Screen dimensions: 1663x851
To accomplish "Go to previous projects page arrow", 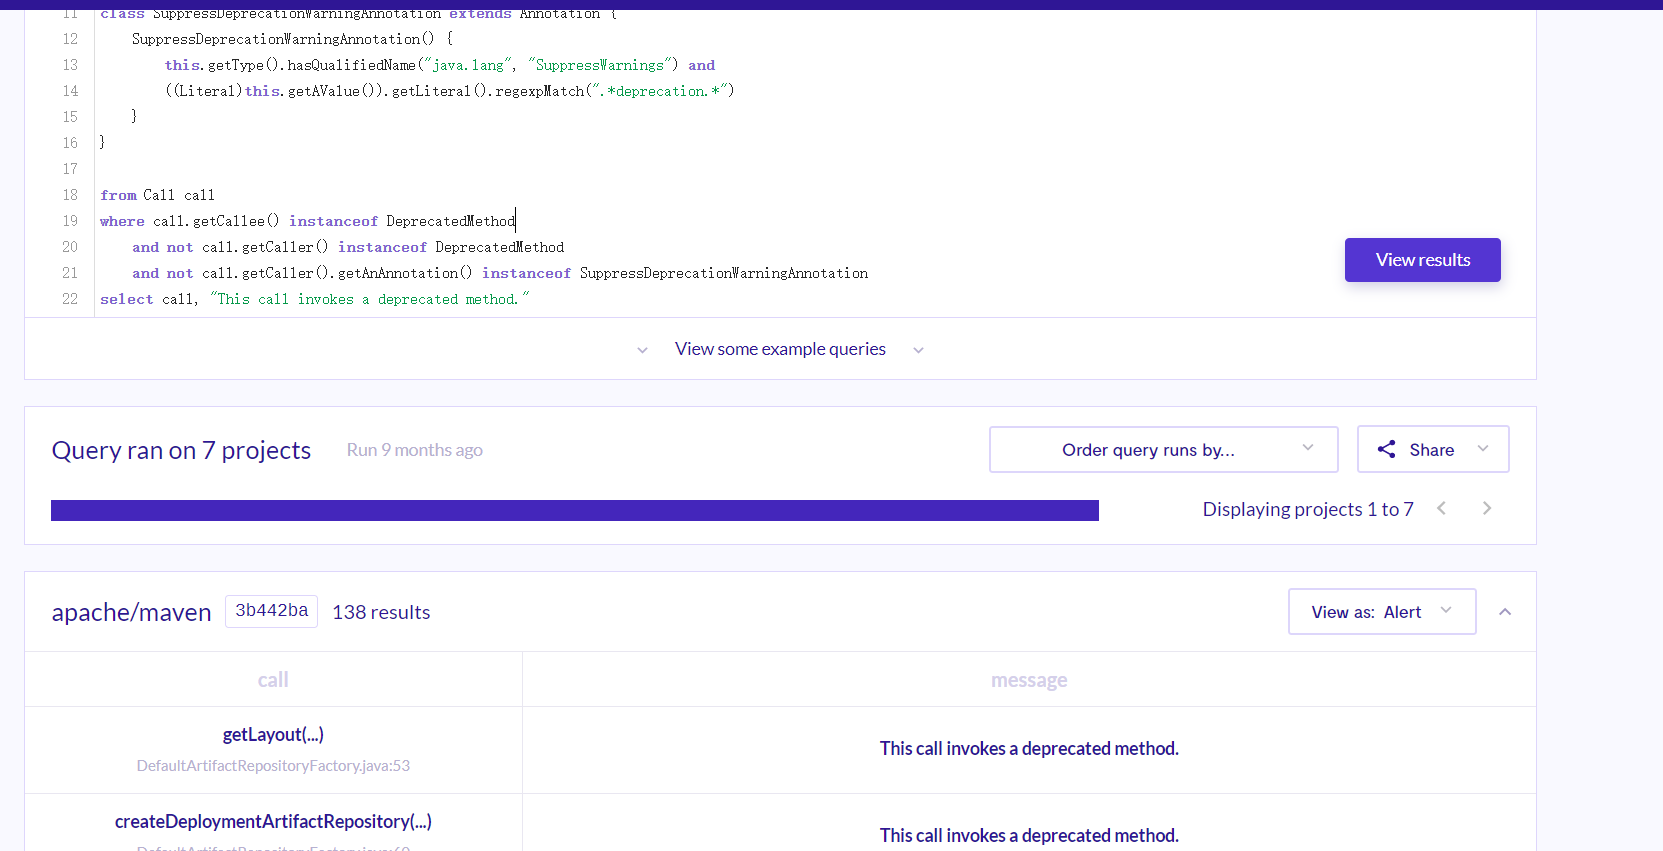I will pyautogui.click(x=1441, y=508).
